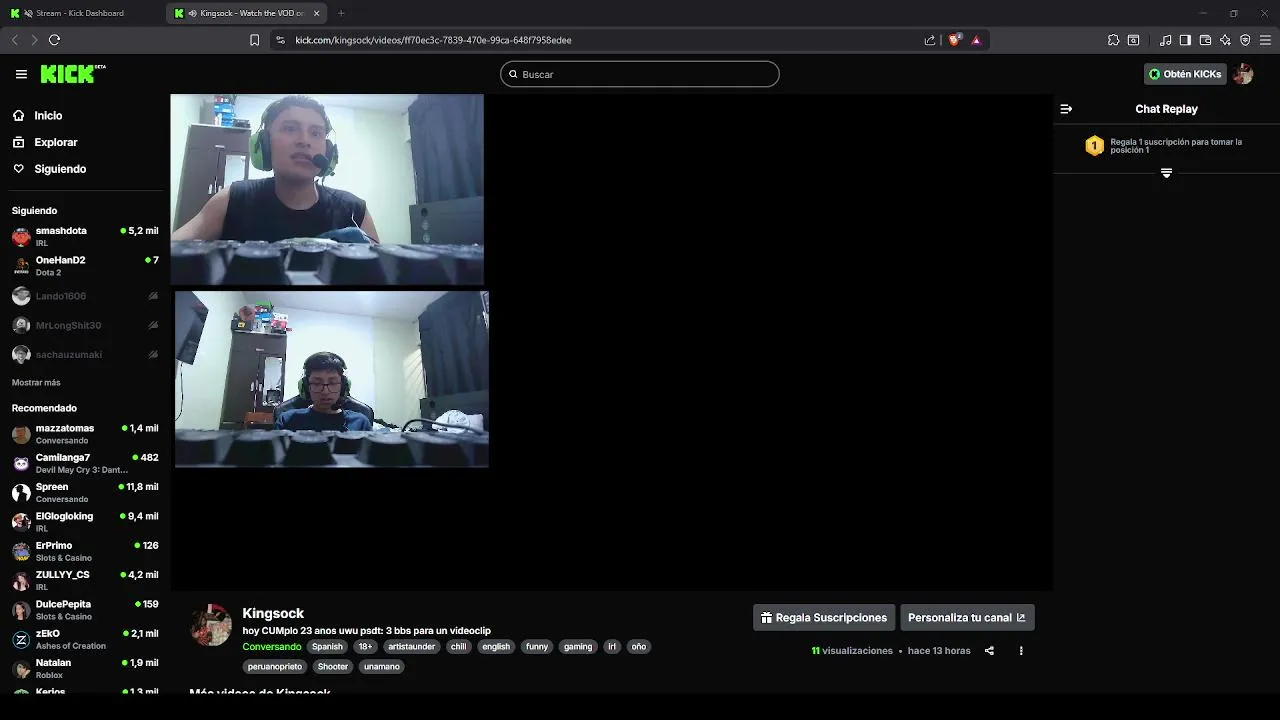The image size is (1280, 720).
Task: Open recommended channel zEkO
Action: 85,639
